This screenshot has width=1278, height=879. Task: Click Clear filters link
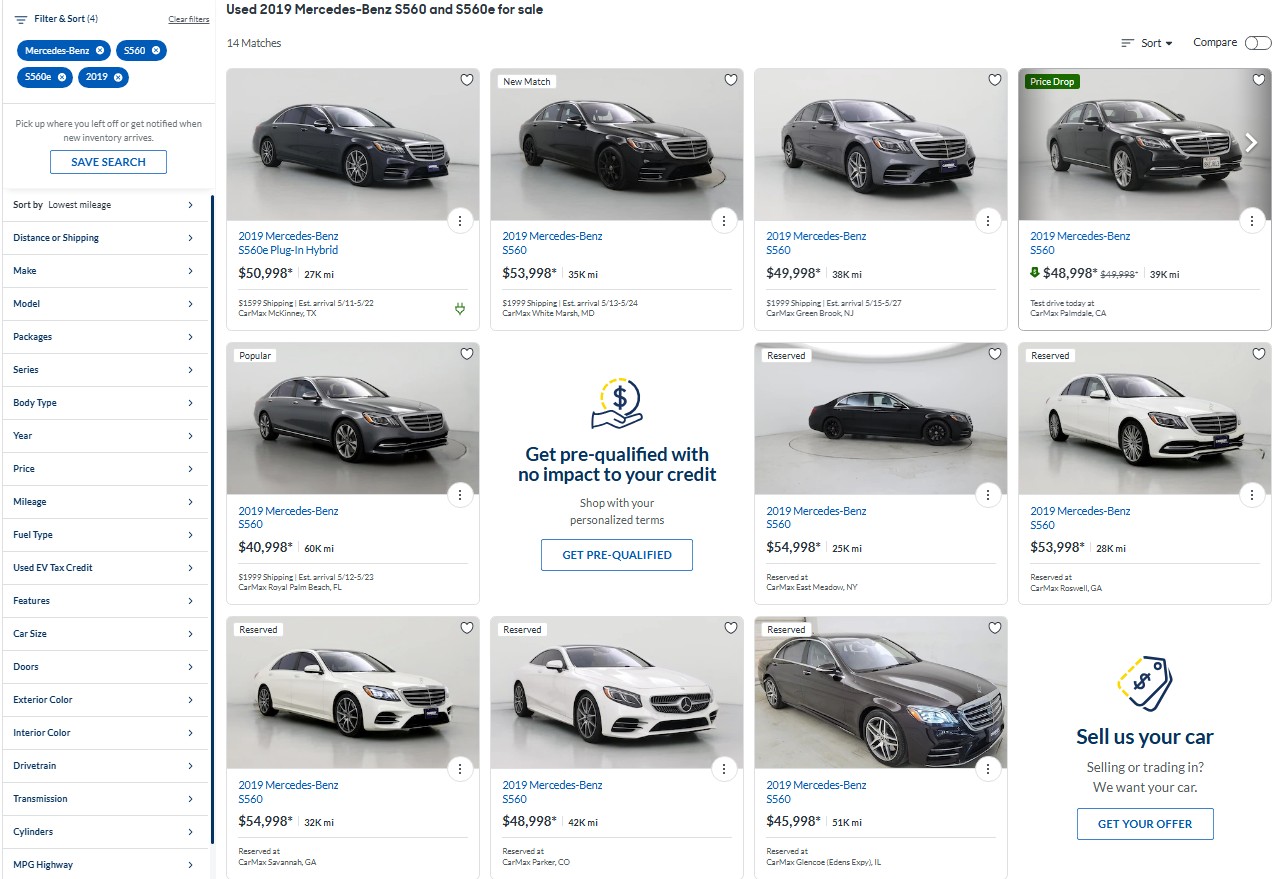click(189, 20)
